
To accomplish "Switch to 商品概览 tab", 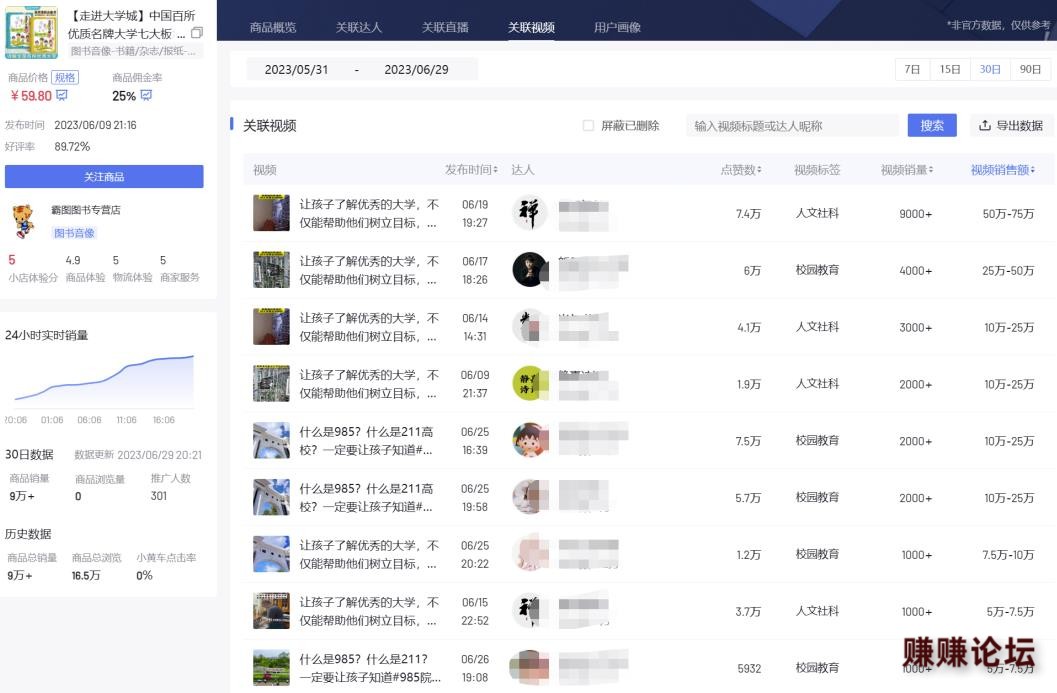I will 272,28.
